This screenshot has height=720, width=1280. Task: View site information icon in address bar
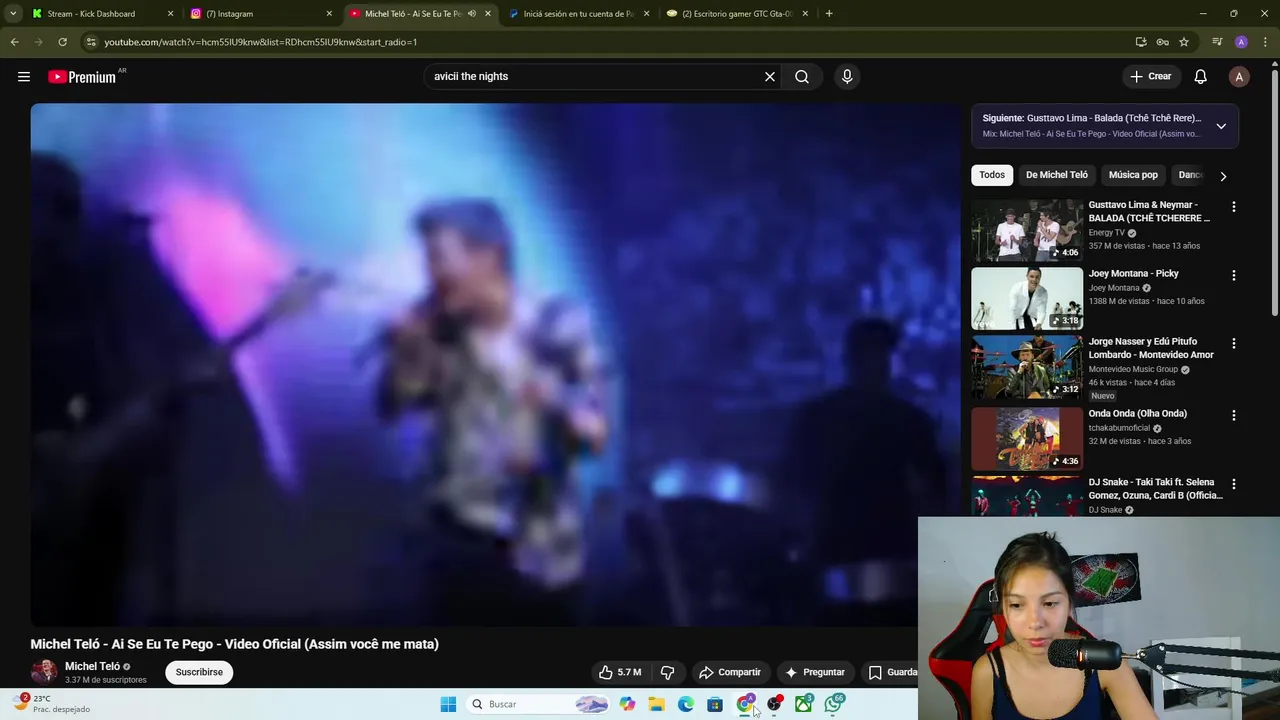click(91, 42)
